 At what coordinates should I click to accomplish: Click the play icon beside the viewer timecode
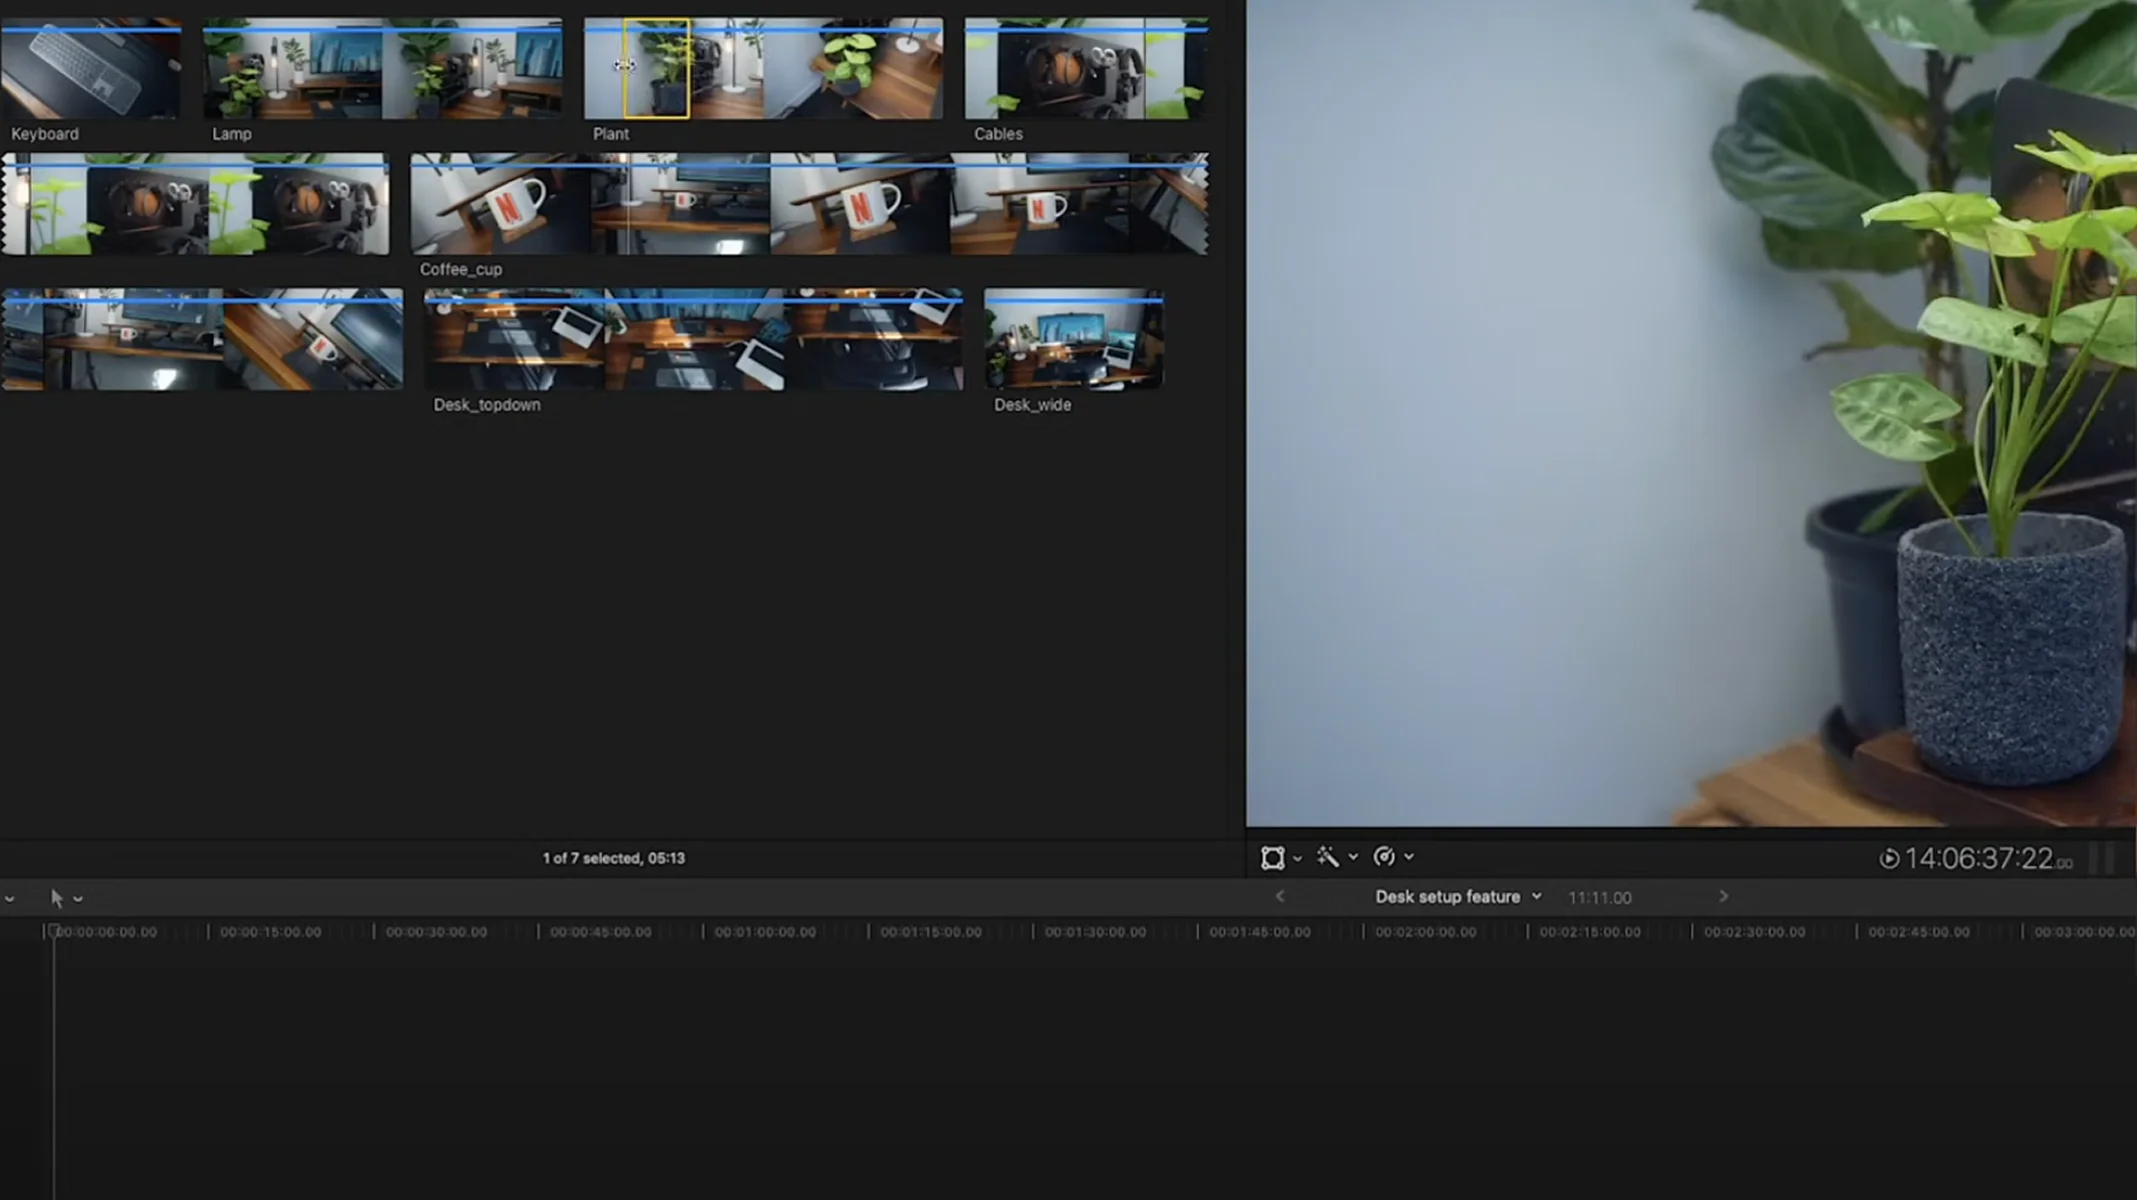pos(1888,858)
